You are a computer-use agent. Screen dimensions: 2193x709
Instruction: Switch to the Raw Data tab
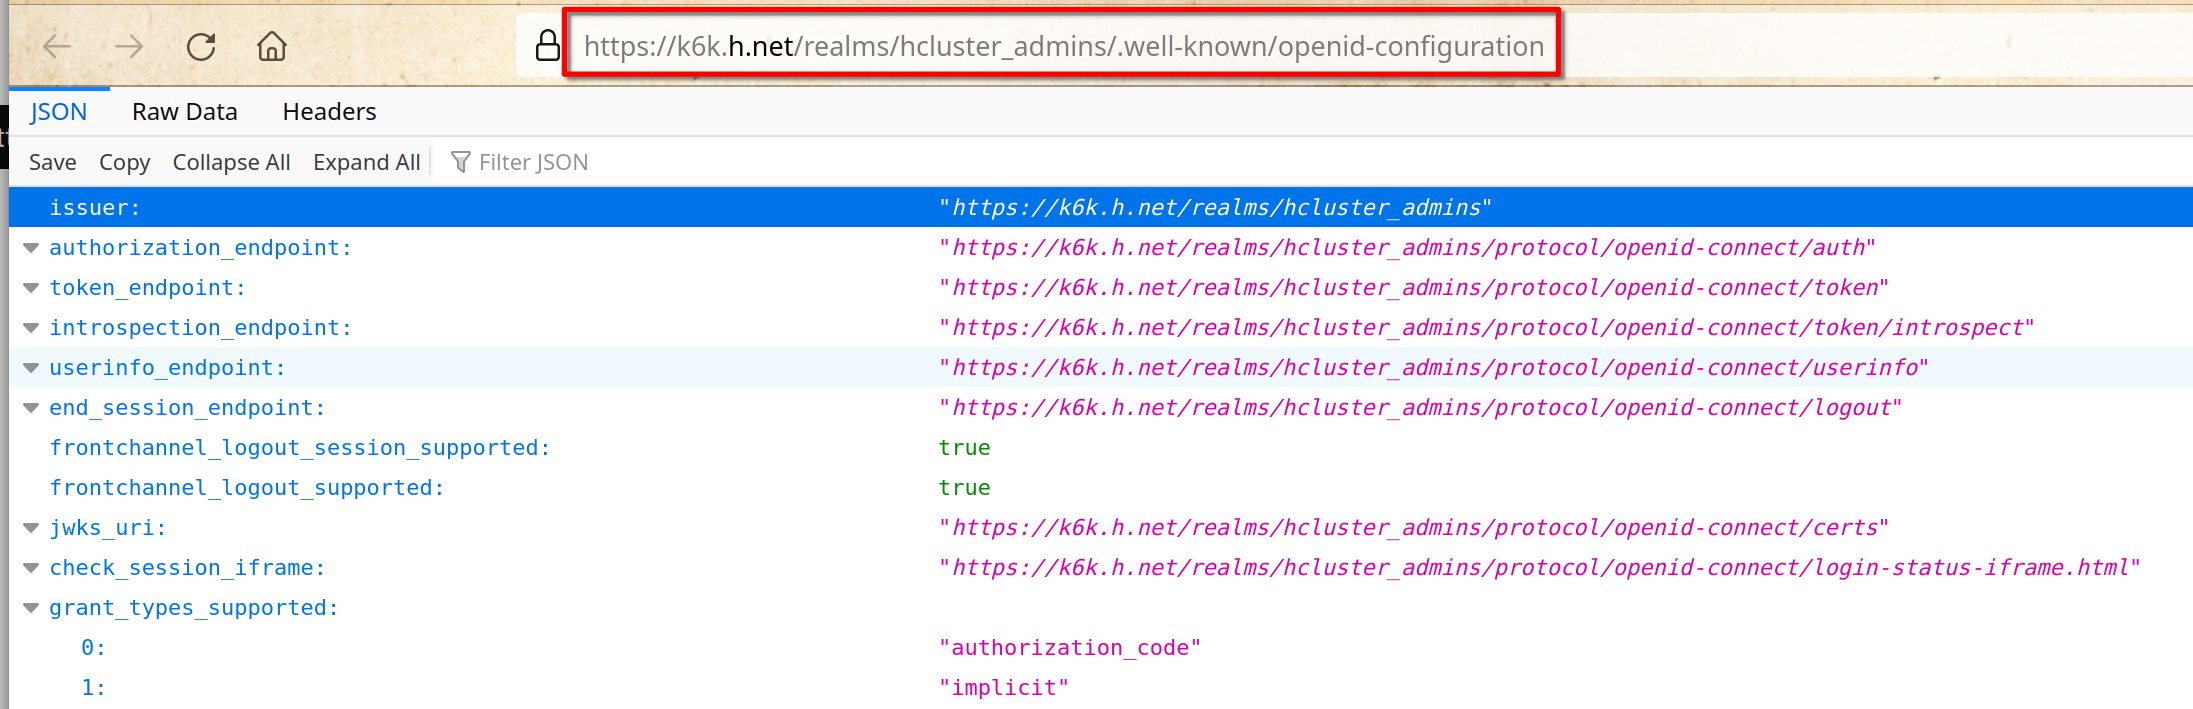[x=184, y=112]
